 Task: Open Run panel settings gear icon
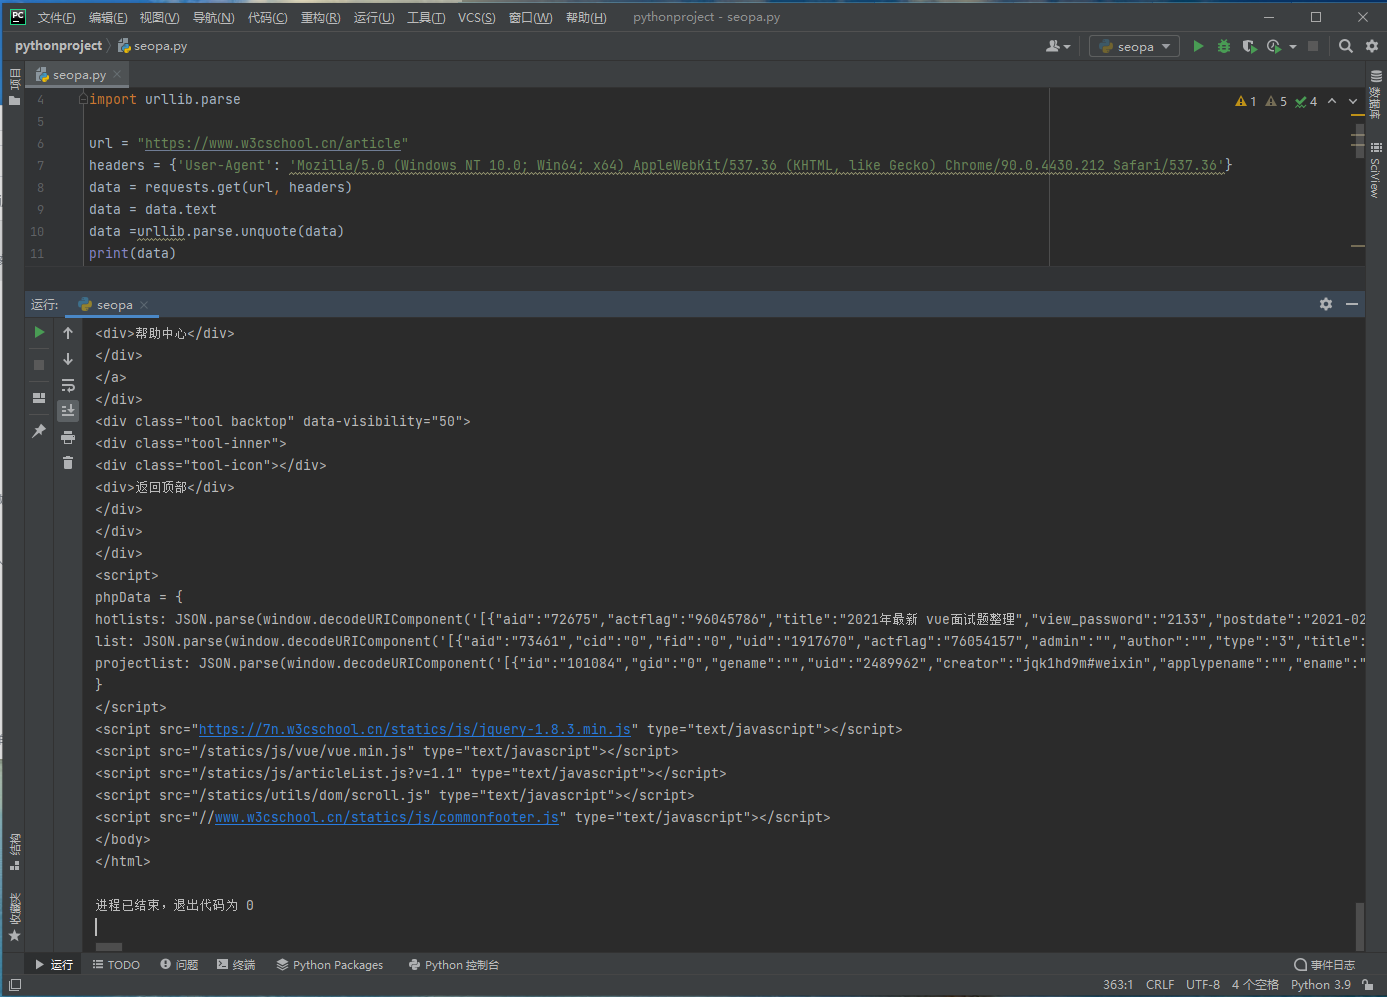(1326, 304)
